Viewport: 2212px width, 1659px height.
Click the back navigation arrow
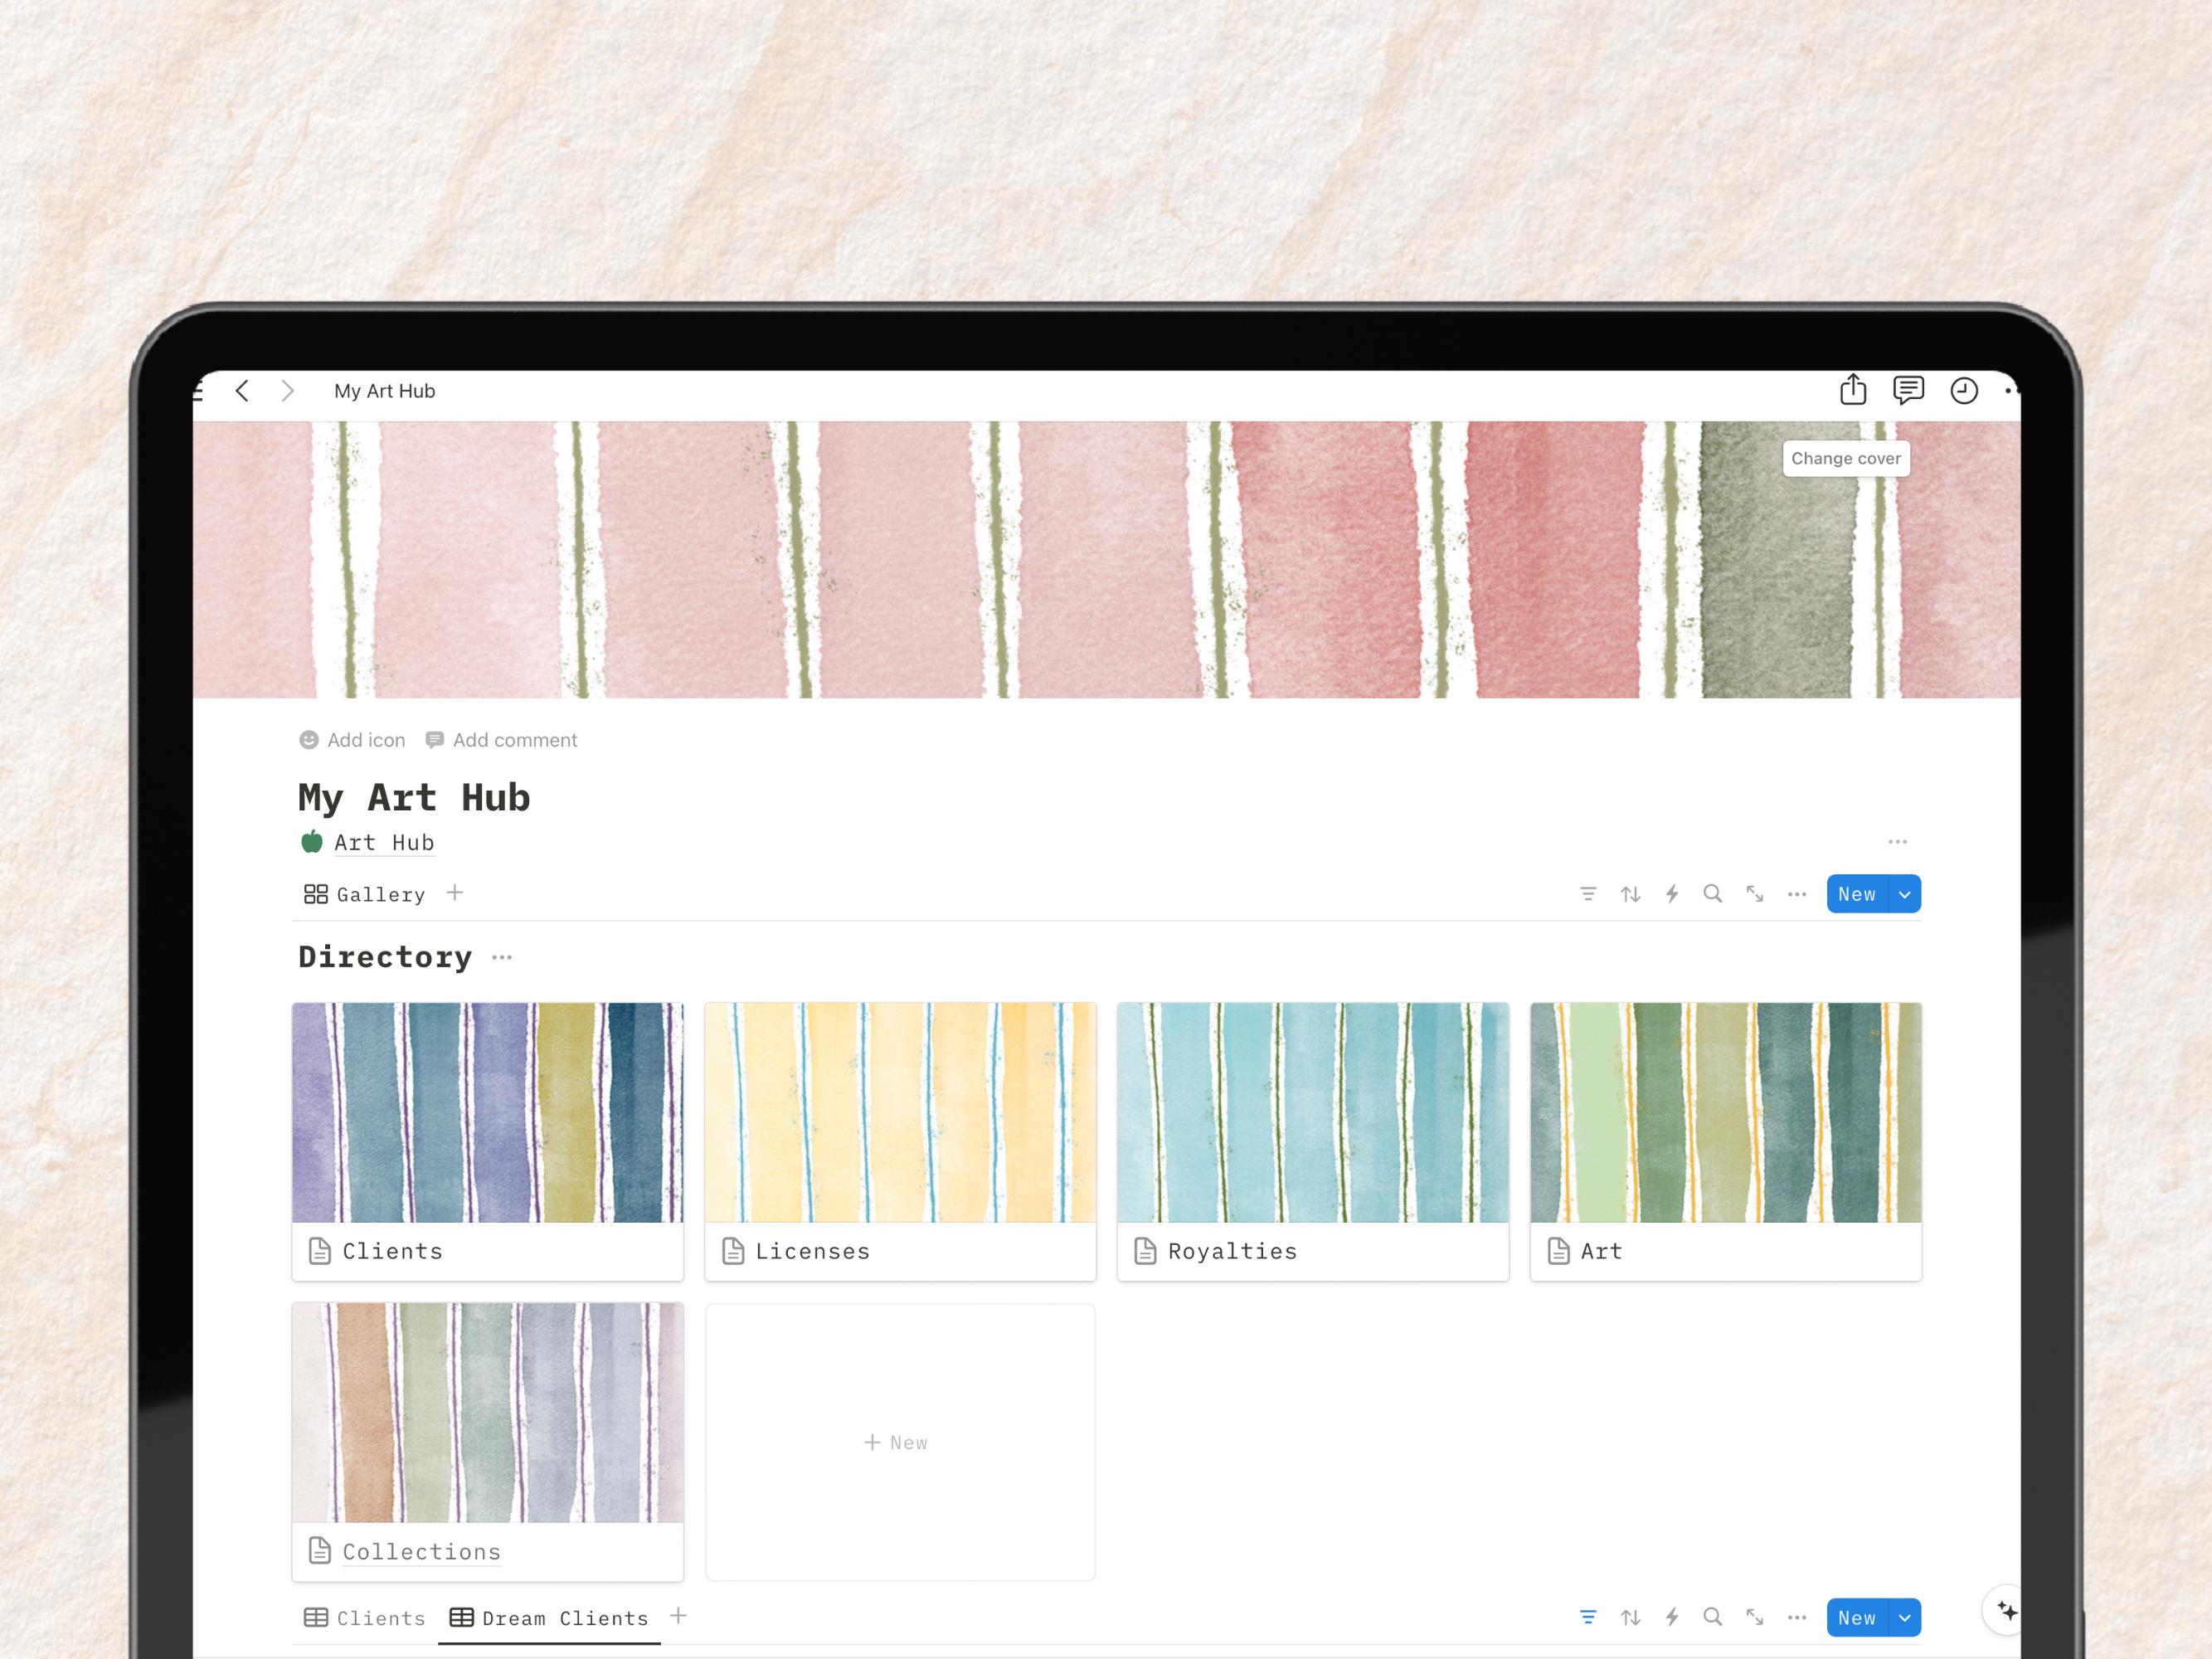(242, 391)
